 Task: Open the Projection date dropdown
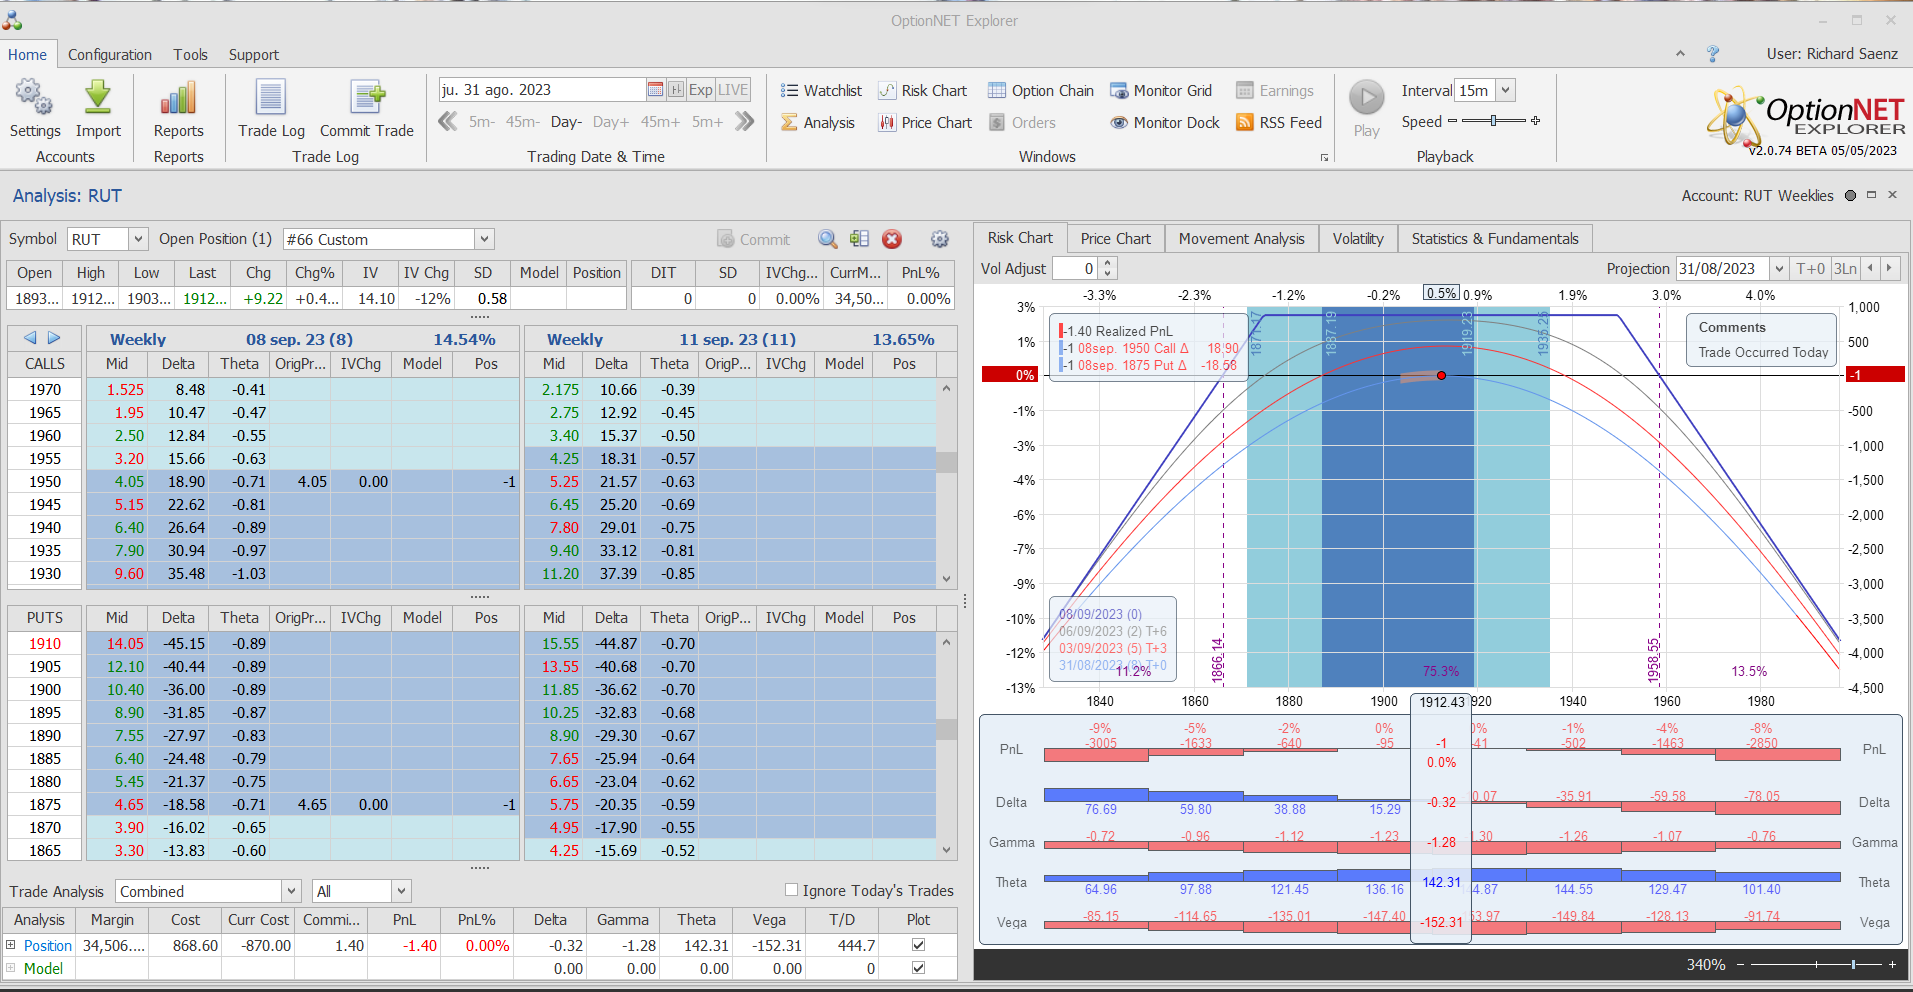1778,269
